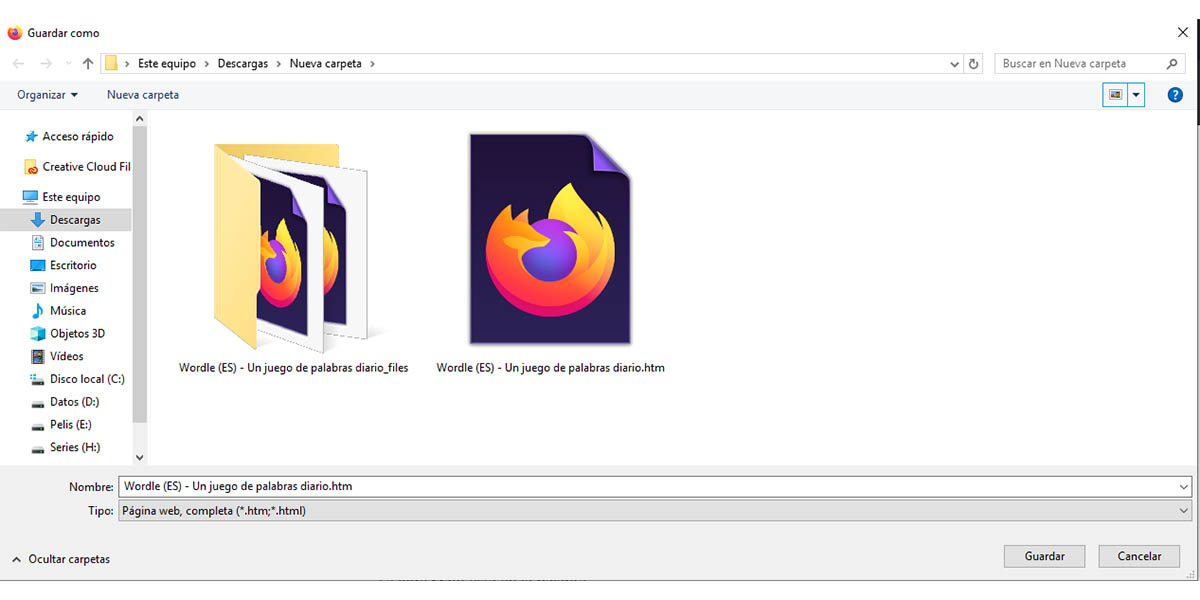
Task: Click the Disco local (C:) drive icon
Action: tap(38, 380)
